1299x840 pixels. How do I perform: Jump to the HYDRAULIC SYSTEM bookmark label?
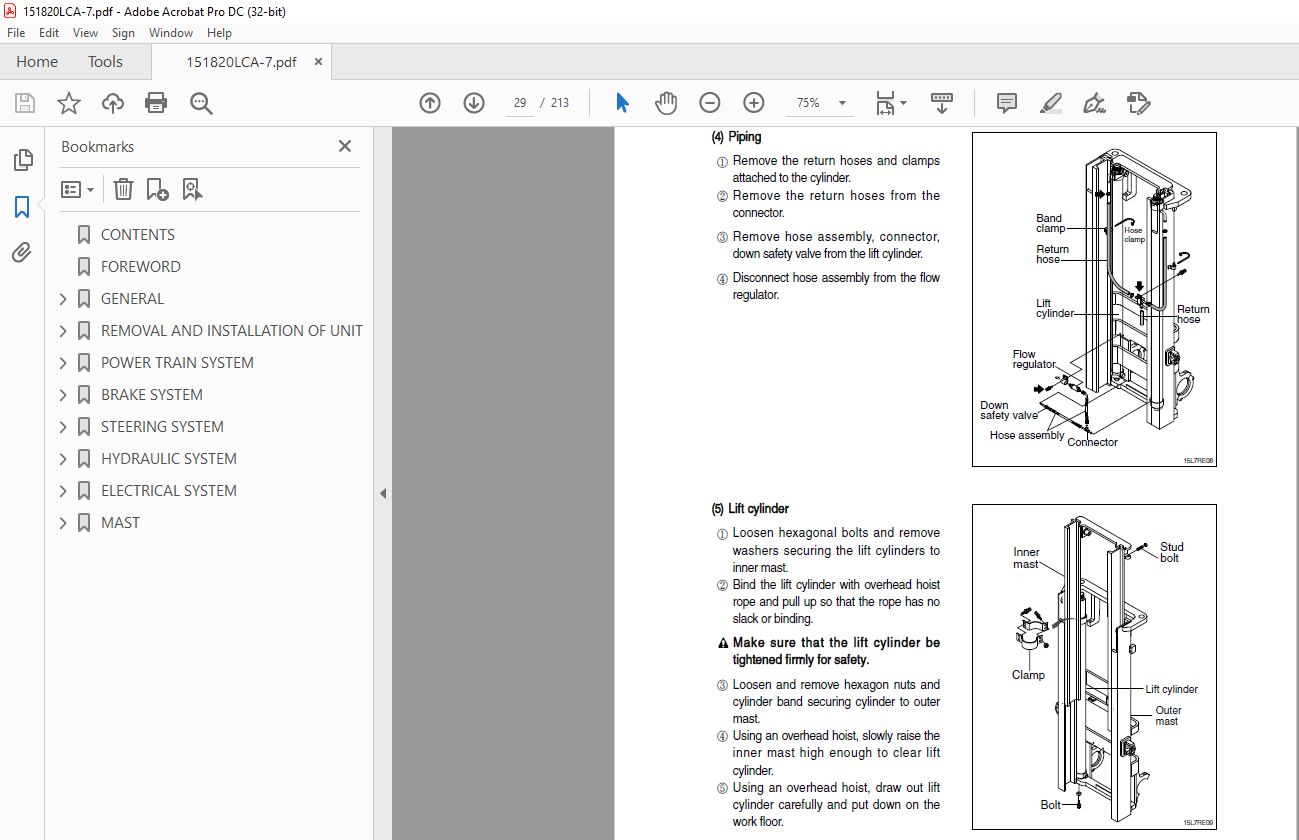coord(169,459)
